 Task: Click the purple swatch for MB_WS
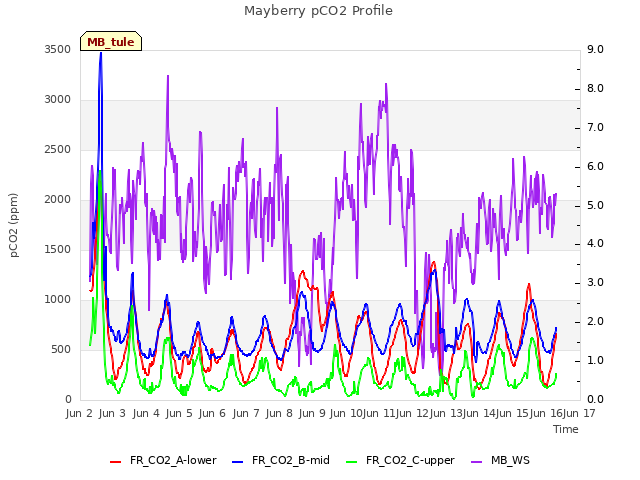coord(476,462)
